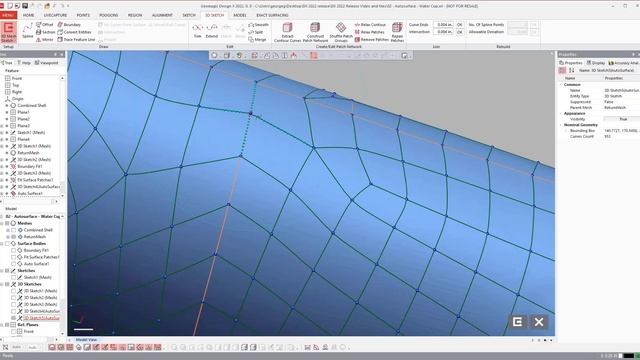The height and width of the screenshot is (360, 640).
Task: Select the Boundary tool
Action: pos(69,24)
